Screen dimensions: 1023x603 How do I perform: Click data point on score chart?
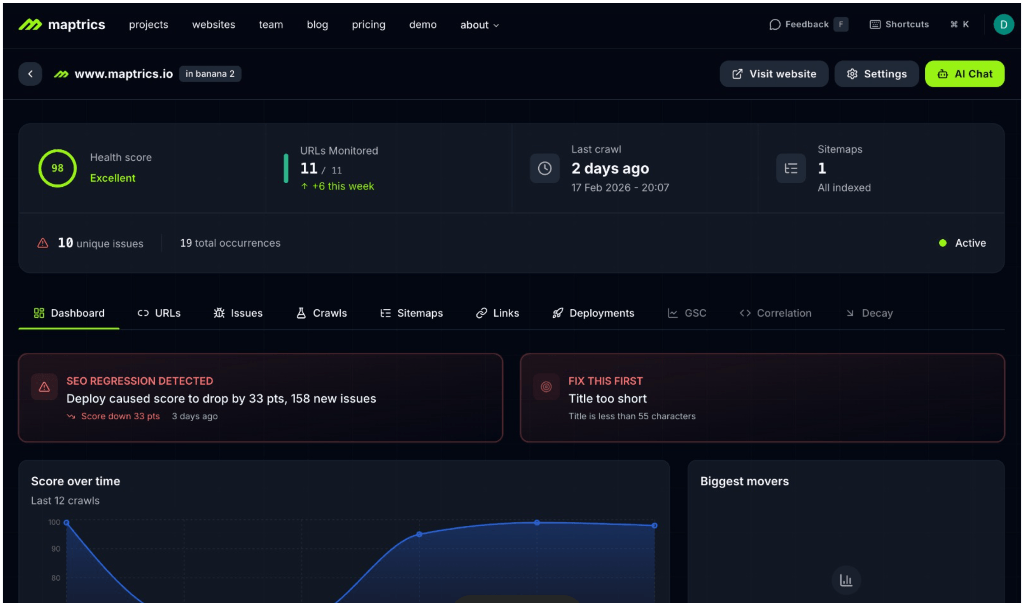[537, 522]
